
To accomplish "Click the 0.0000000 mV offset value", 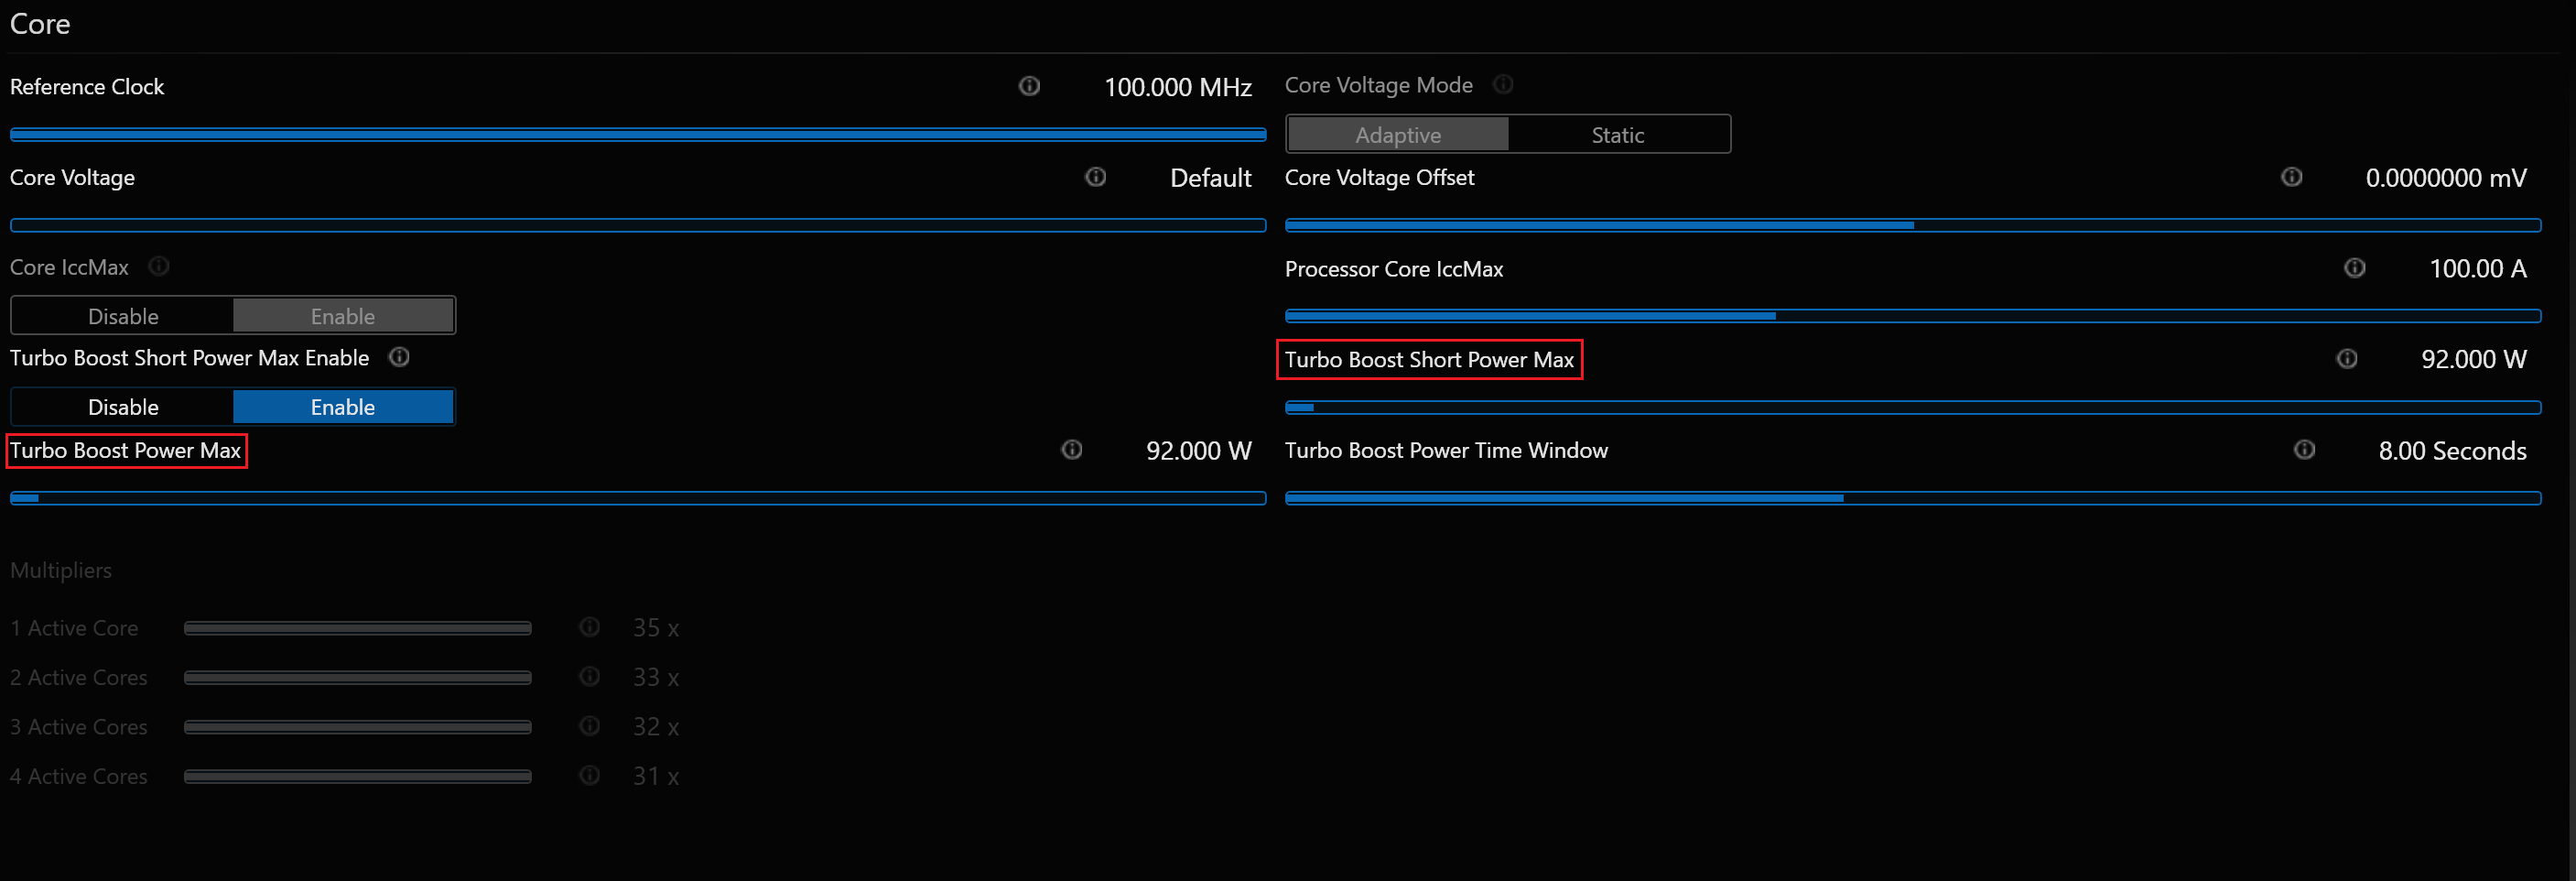I will 2446,178.
